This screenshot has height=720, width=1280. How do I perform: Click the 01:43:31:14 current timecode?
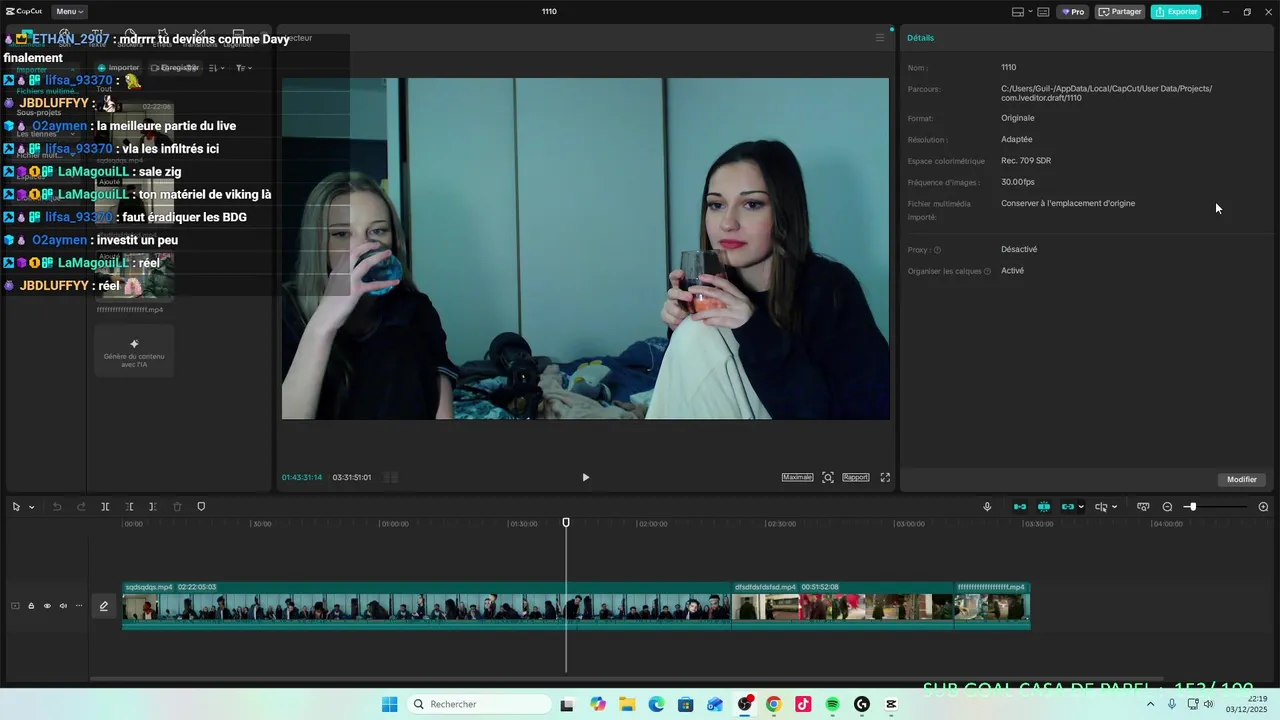click(x=302, y=477)
